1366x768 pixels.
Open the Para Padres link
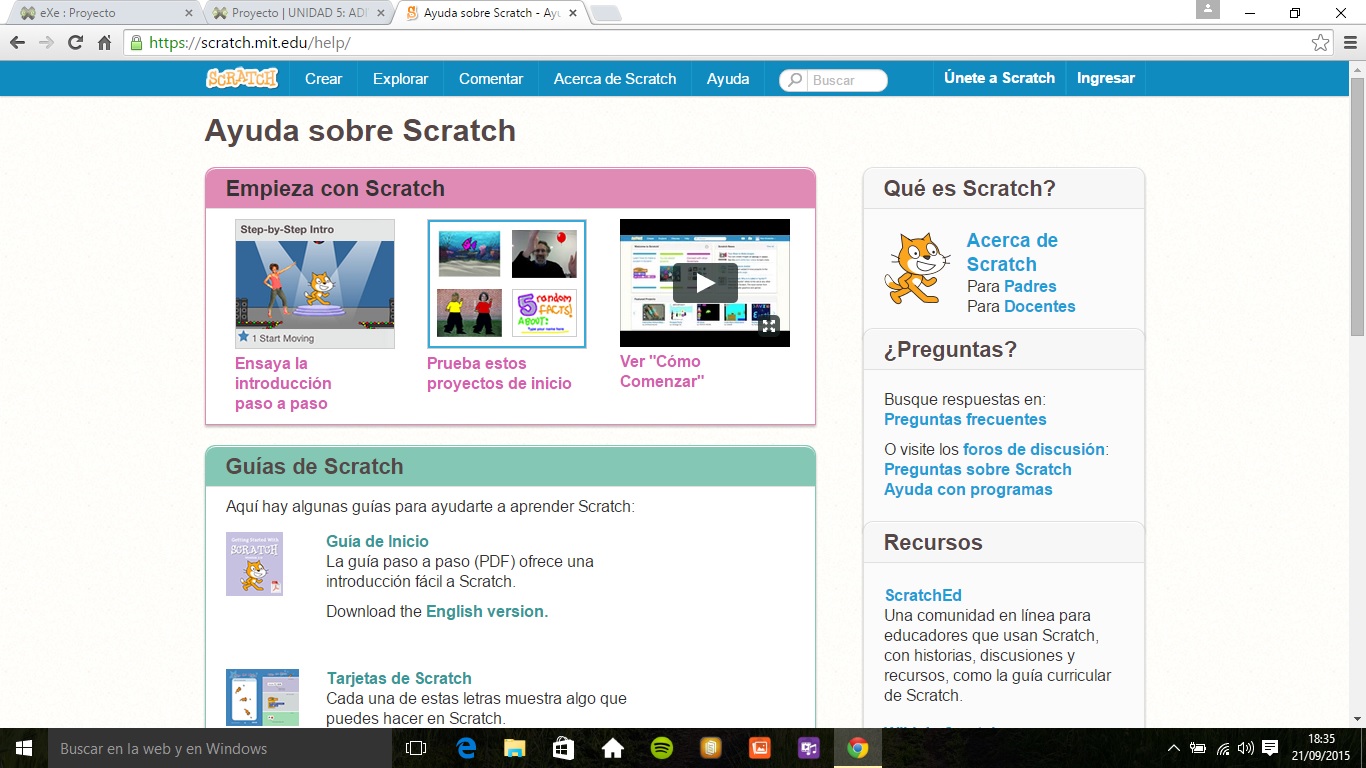(x=1030, y=287)
